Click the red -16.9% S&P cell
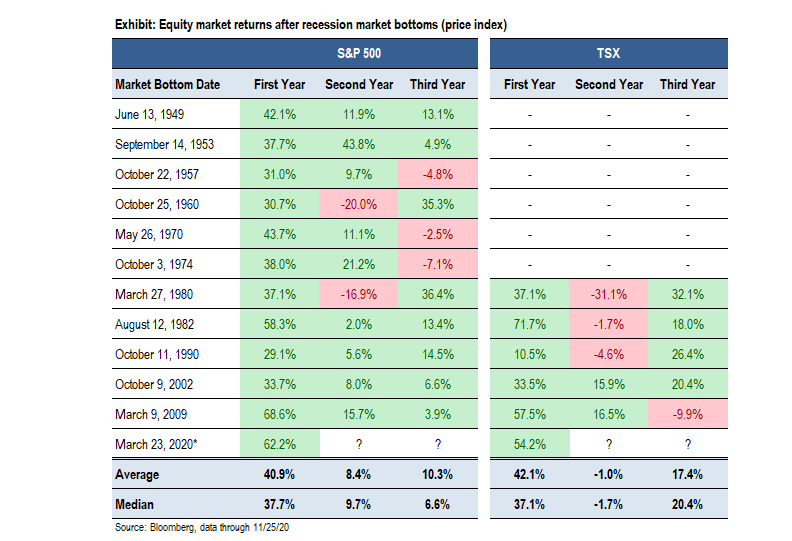The height and width of the screenshot is (541, 792). [359, 292]
